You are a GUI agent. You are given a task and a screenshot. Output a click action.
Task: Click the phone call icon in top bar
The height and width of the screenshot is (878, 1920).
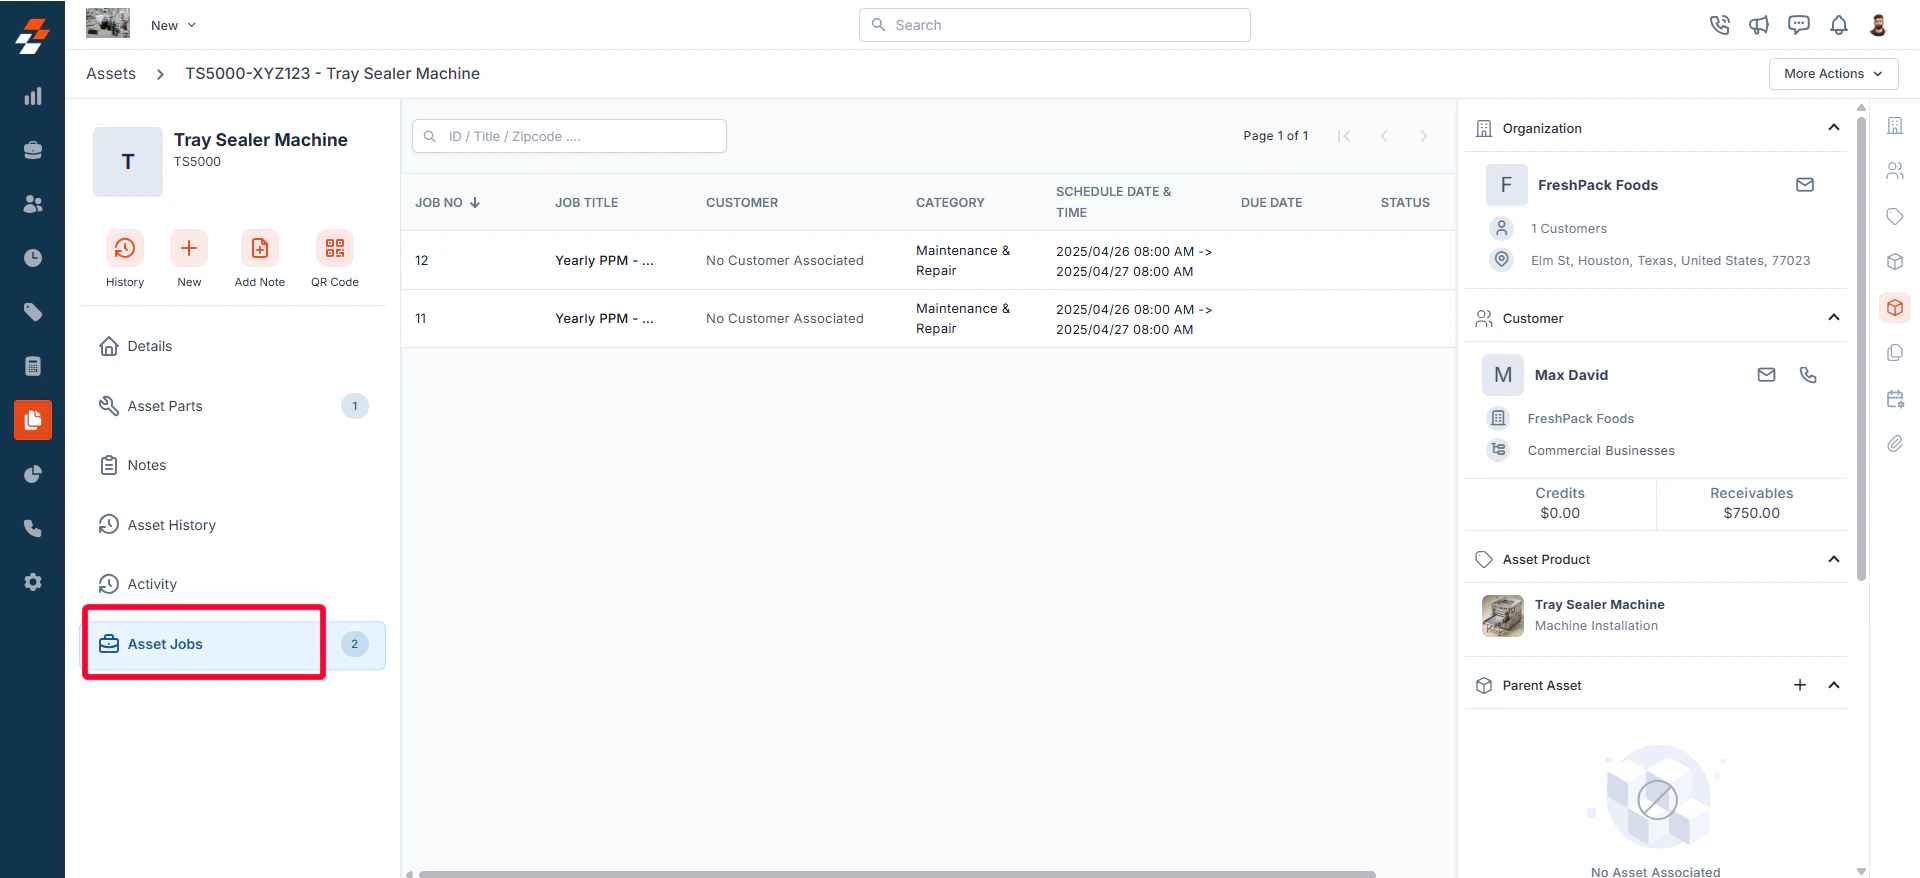1720,25
